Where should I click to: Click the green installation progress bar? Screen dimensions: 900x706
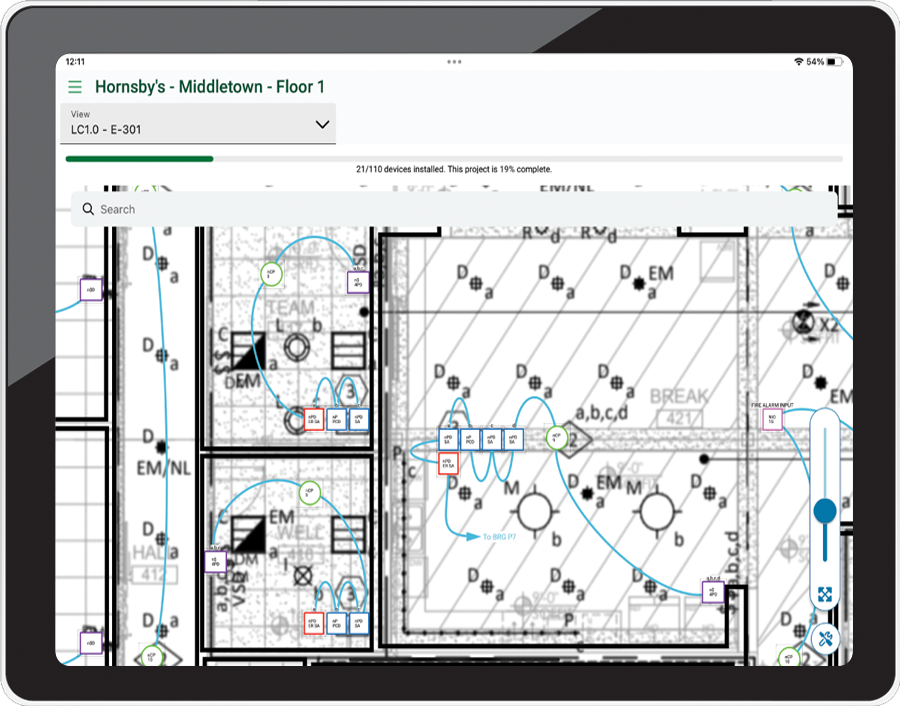(140, 158)
